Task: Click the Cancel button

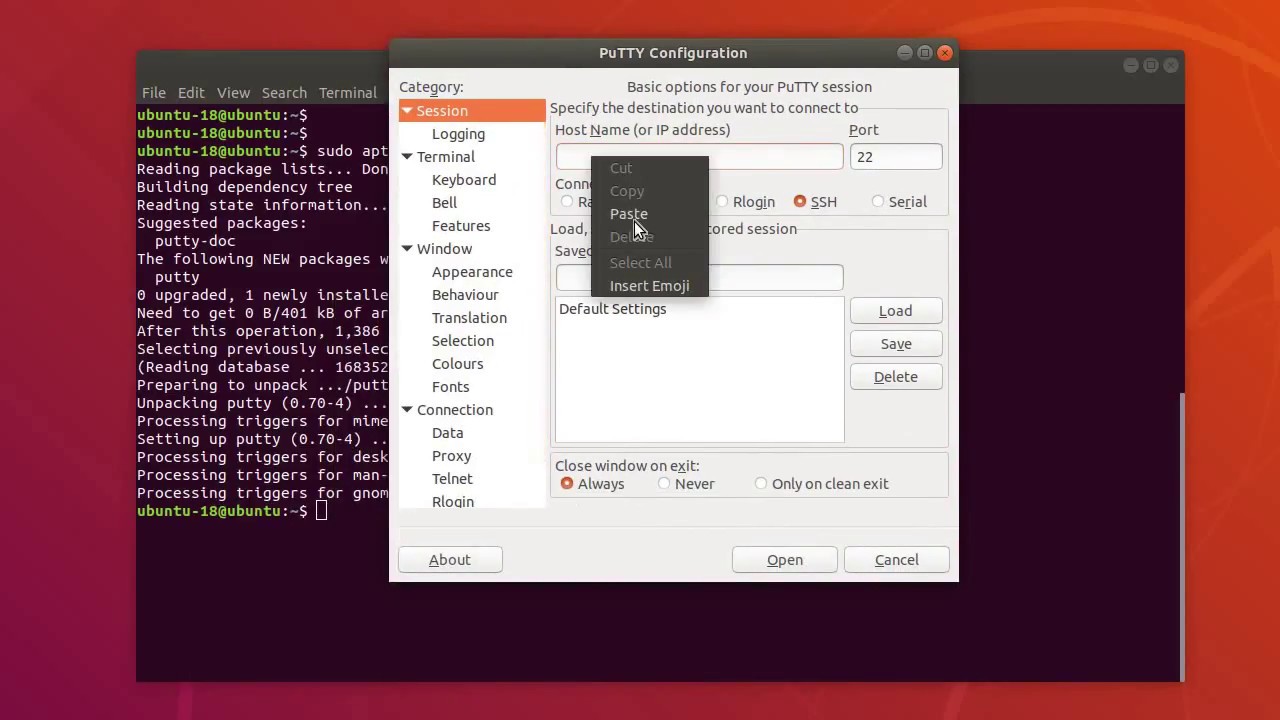Action: (x=896, y=560)
